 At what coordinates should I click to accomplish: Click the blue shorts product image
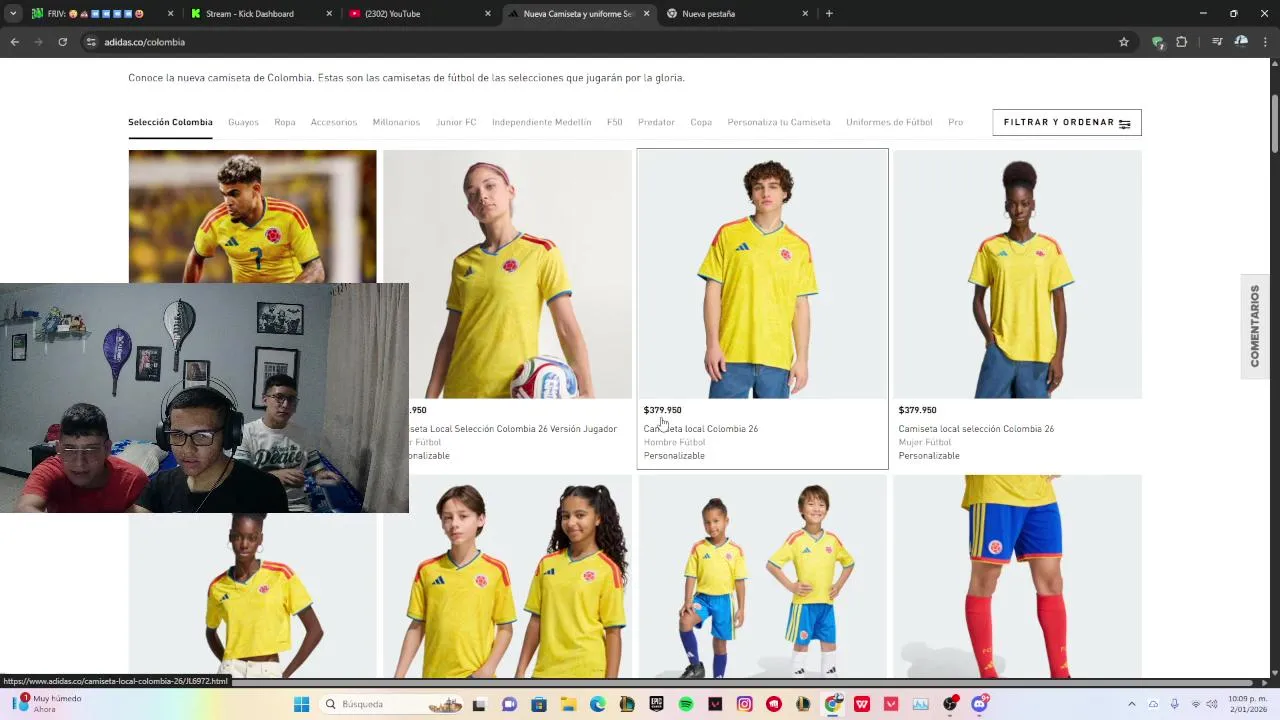[x=1017, y=577]
